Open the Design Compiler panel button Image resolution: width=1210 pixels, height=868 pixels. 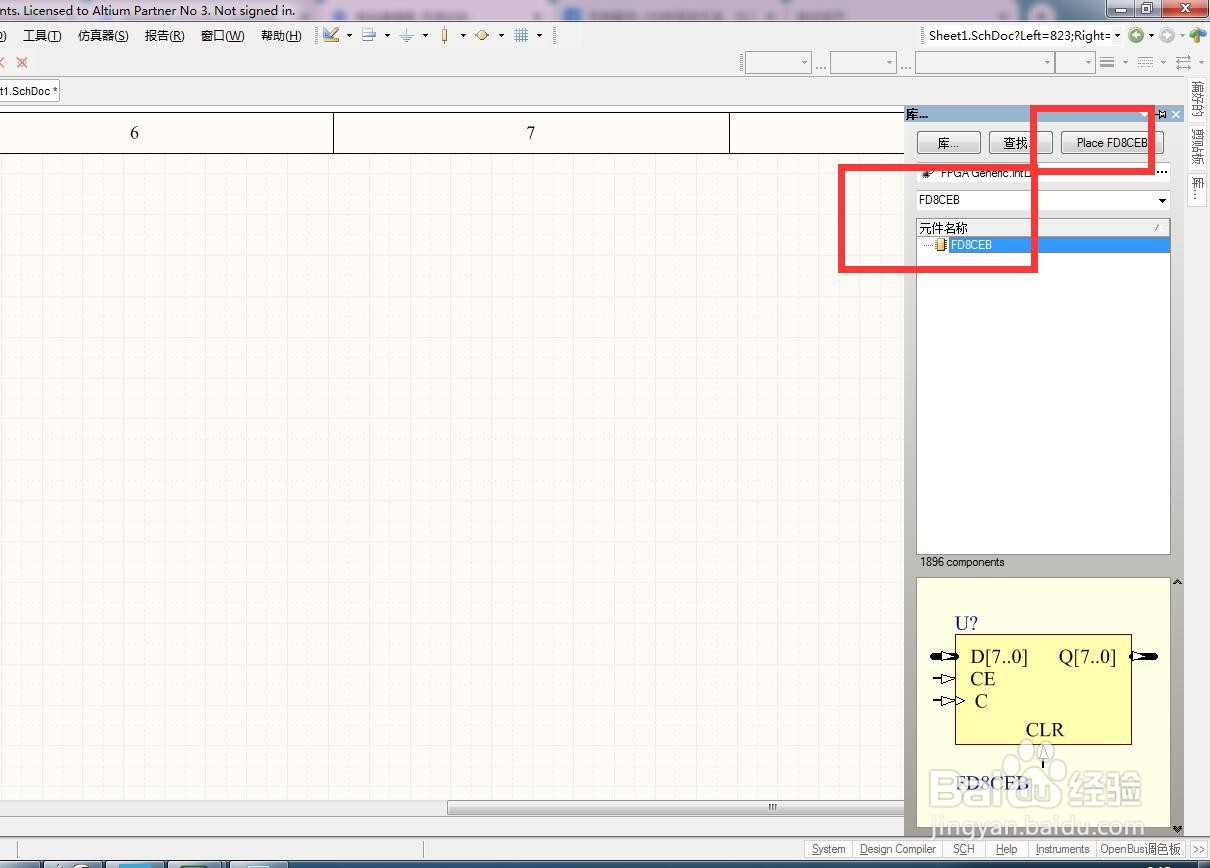(x=897, y=849)
